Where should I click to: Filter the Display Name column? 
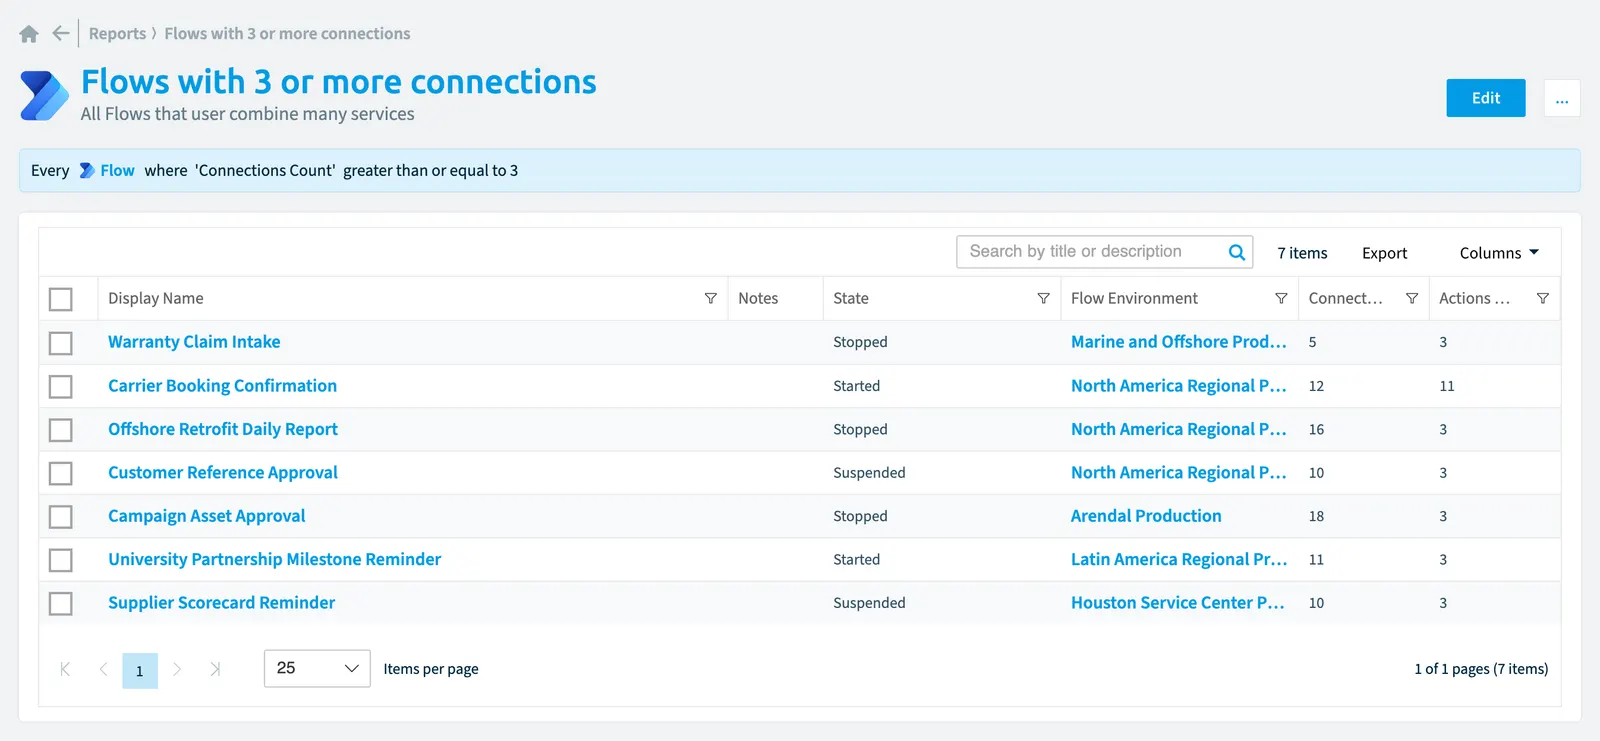pyautogui.click(x=711, y=298)
